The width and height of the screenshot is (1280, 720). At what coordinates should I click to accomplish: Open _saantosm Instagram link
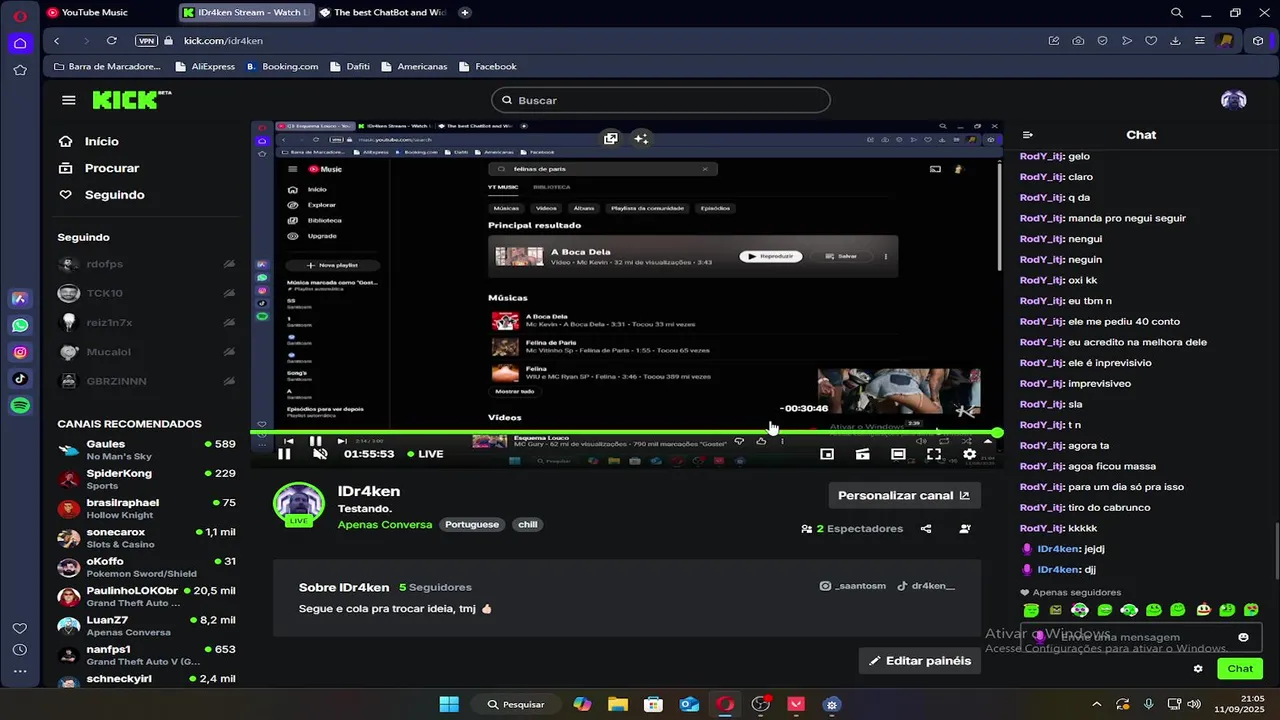coord(853,586)
